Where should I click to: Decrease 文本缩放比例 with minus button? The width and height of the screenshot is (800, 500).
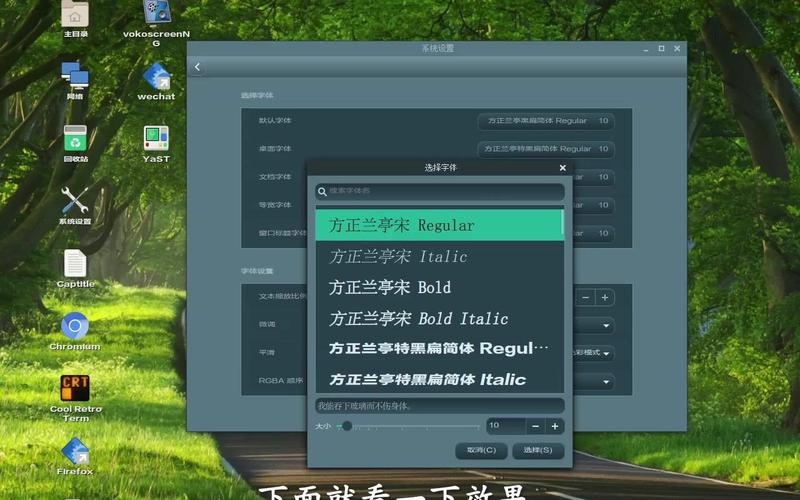(x=586, y=297)
